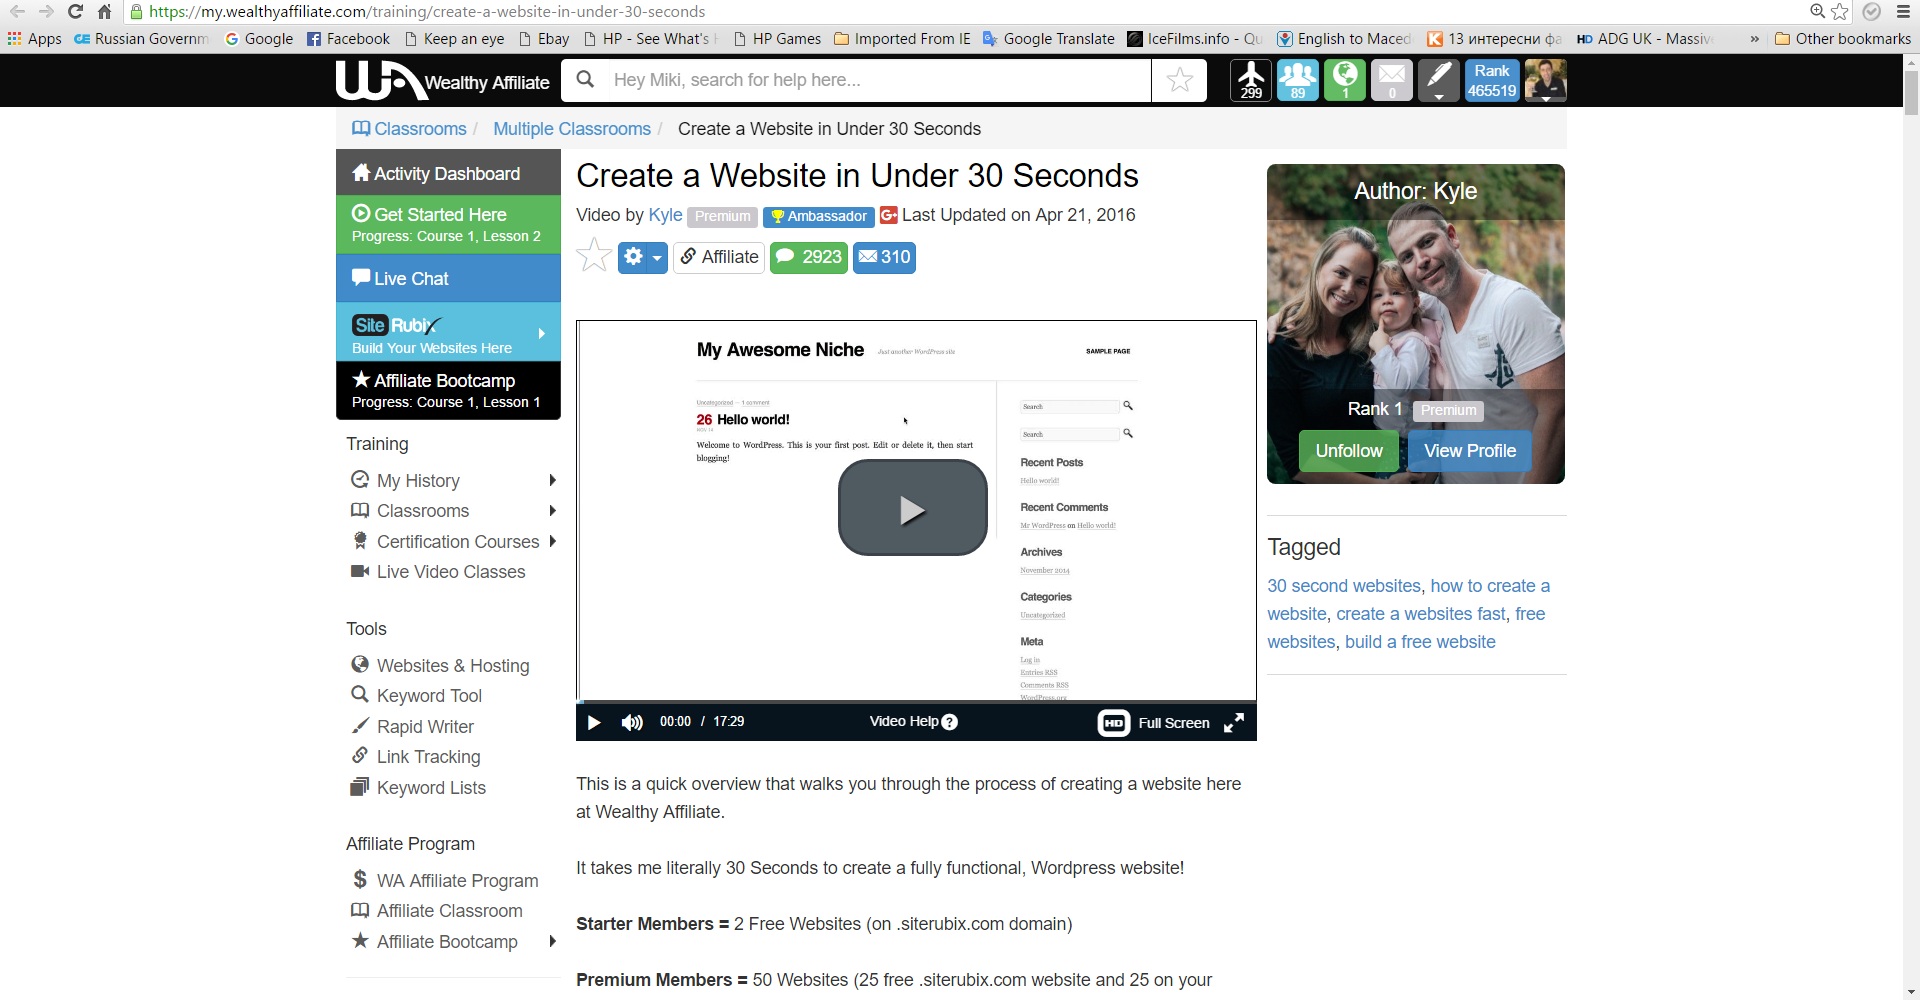Image resolution: width=1920 pixels, height=1000 pixels.
Task: Click the small play button in player bar
Action: click(x=594, y=722)
